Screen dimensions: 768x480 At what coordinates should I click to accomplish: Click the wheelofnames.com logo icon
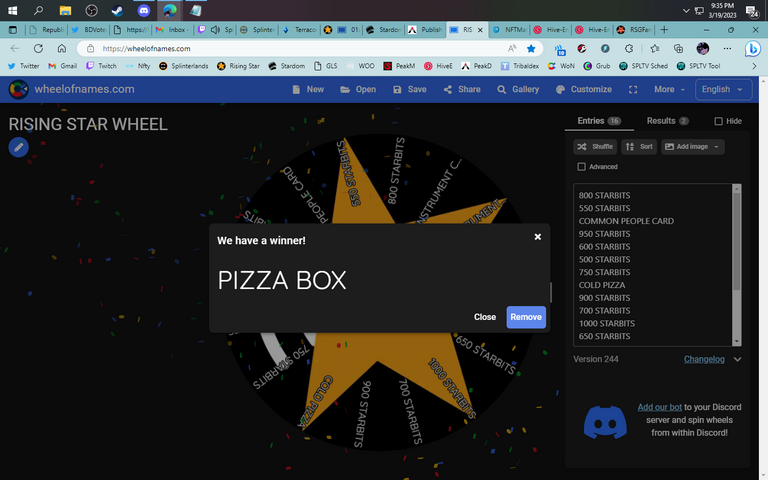click(x=18, y=89)
